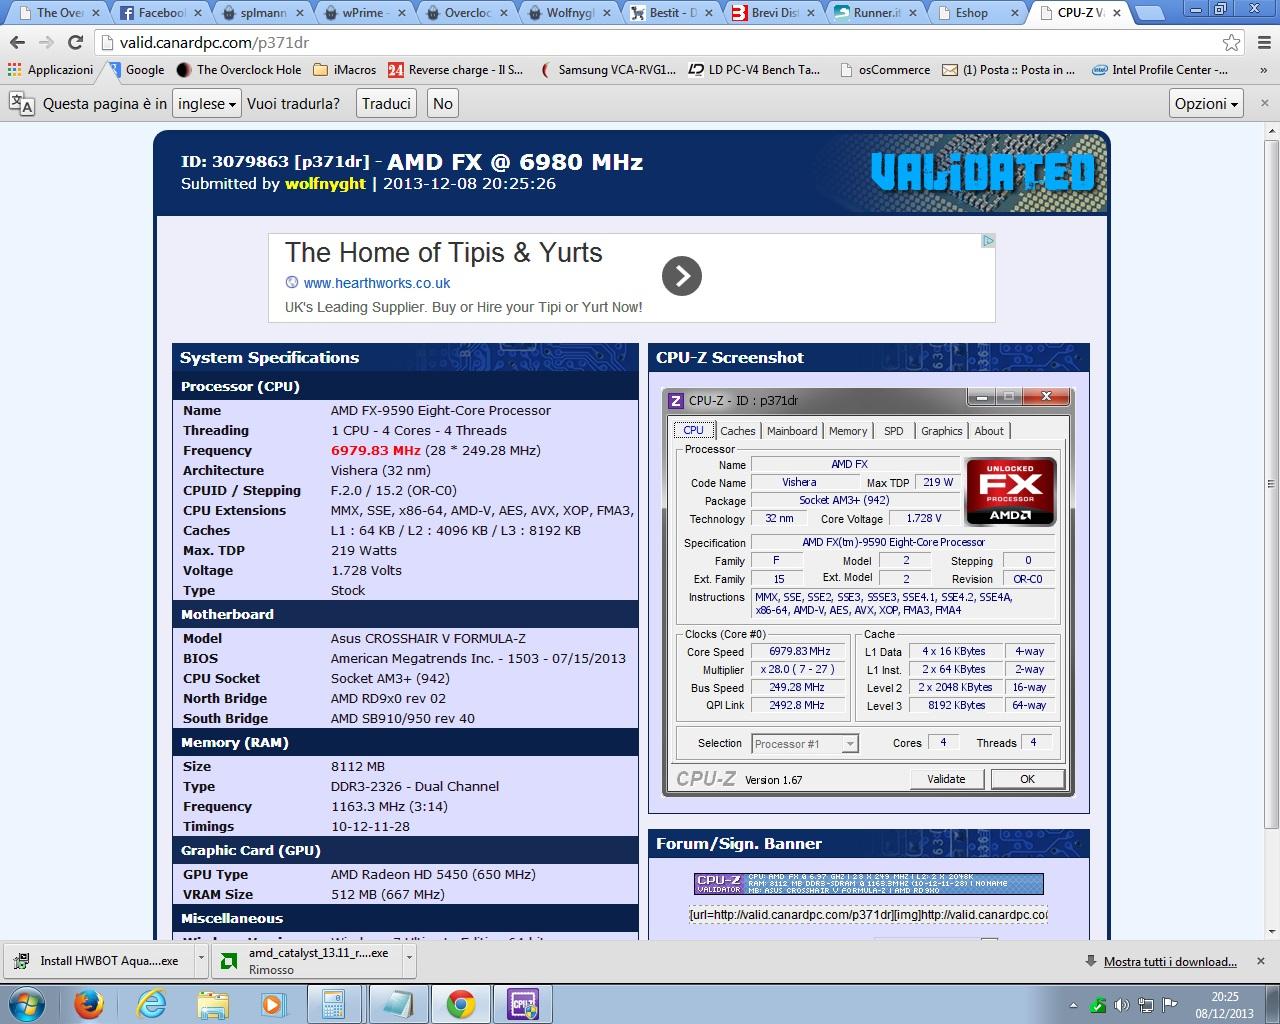Select the Memory tab in CPU-Z screenshot
1280x1024 pixels.
point(848,431)
